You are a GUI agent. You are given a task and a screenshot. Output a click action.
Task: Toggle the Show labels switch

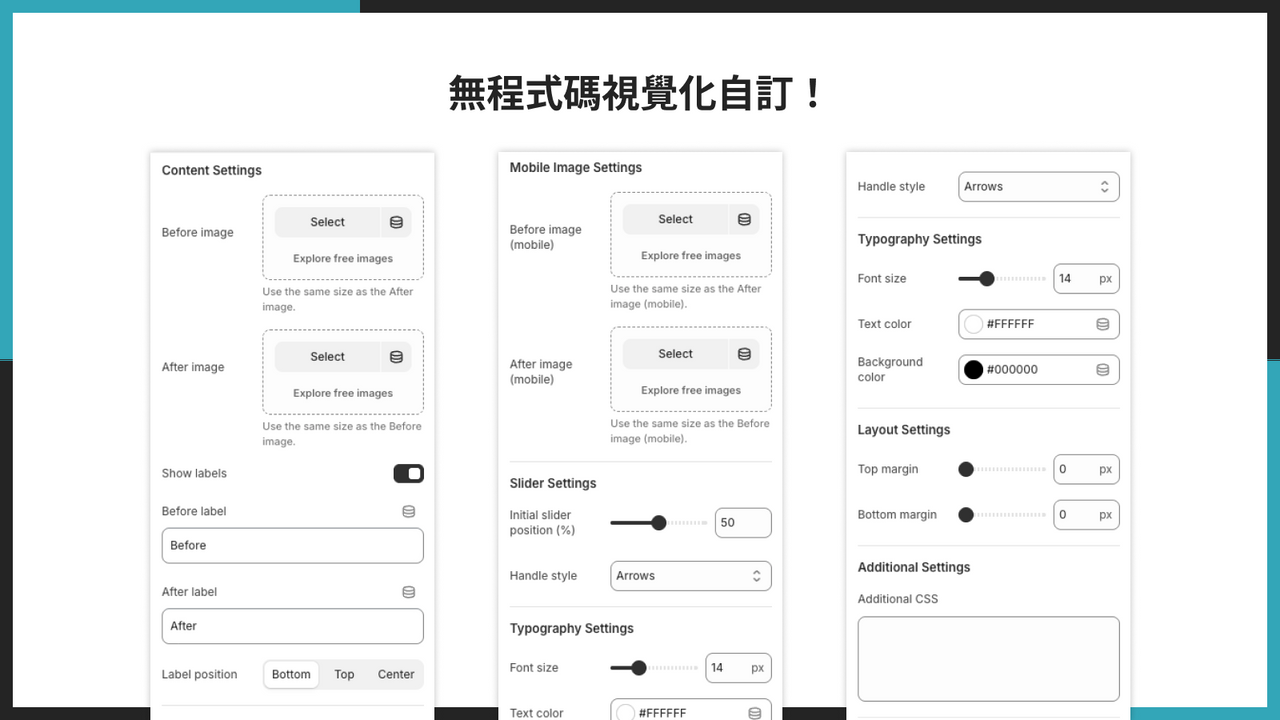pyautogui.click(x=408, y=473)
